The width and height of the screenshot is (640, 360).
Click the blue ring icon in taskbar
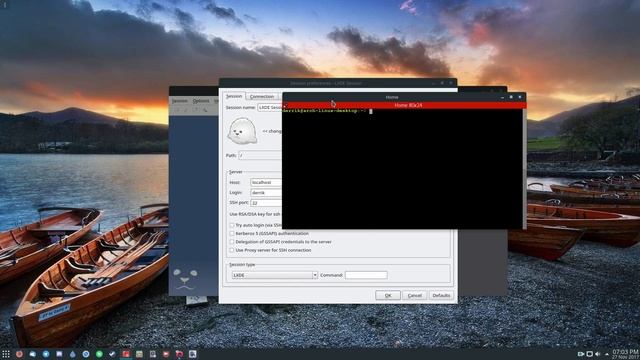(86, 354)
